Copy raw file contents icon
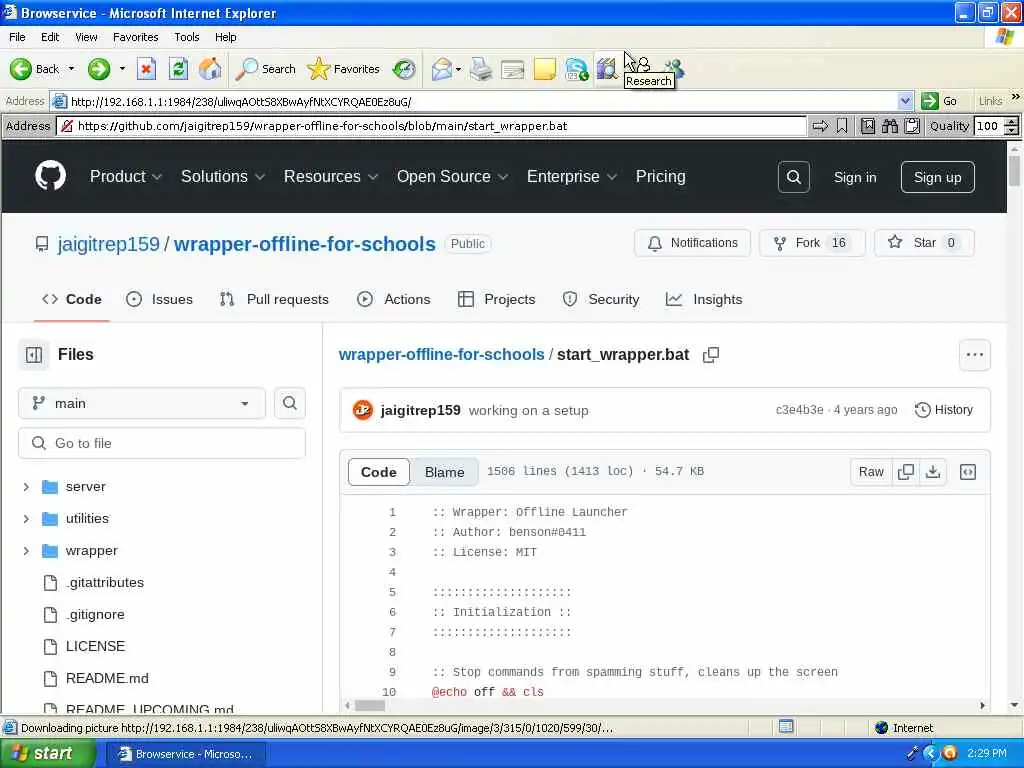This screenshot has width=1024, height=768. point(906,472)
